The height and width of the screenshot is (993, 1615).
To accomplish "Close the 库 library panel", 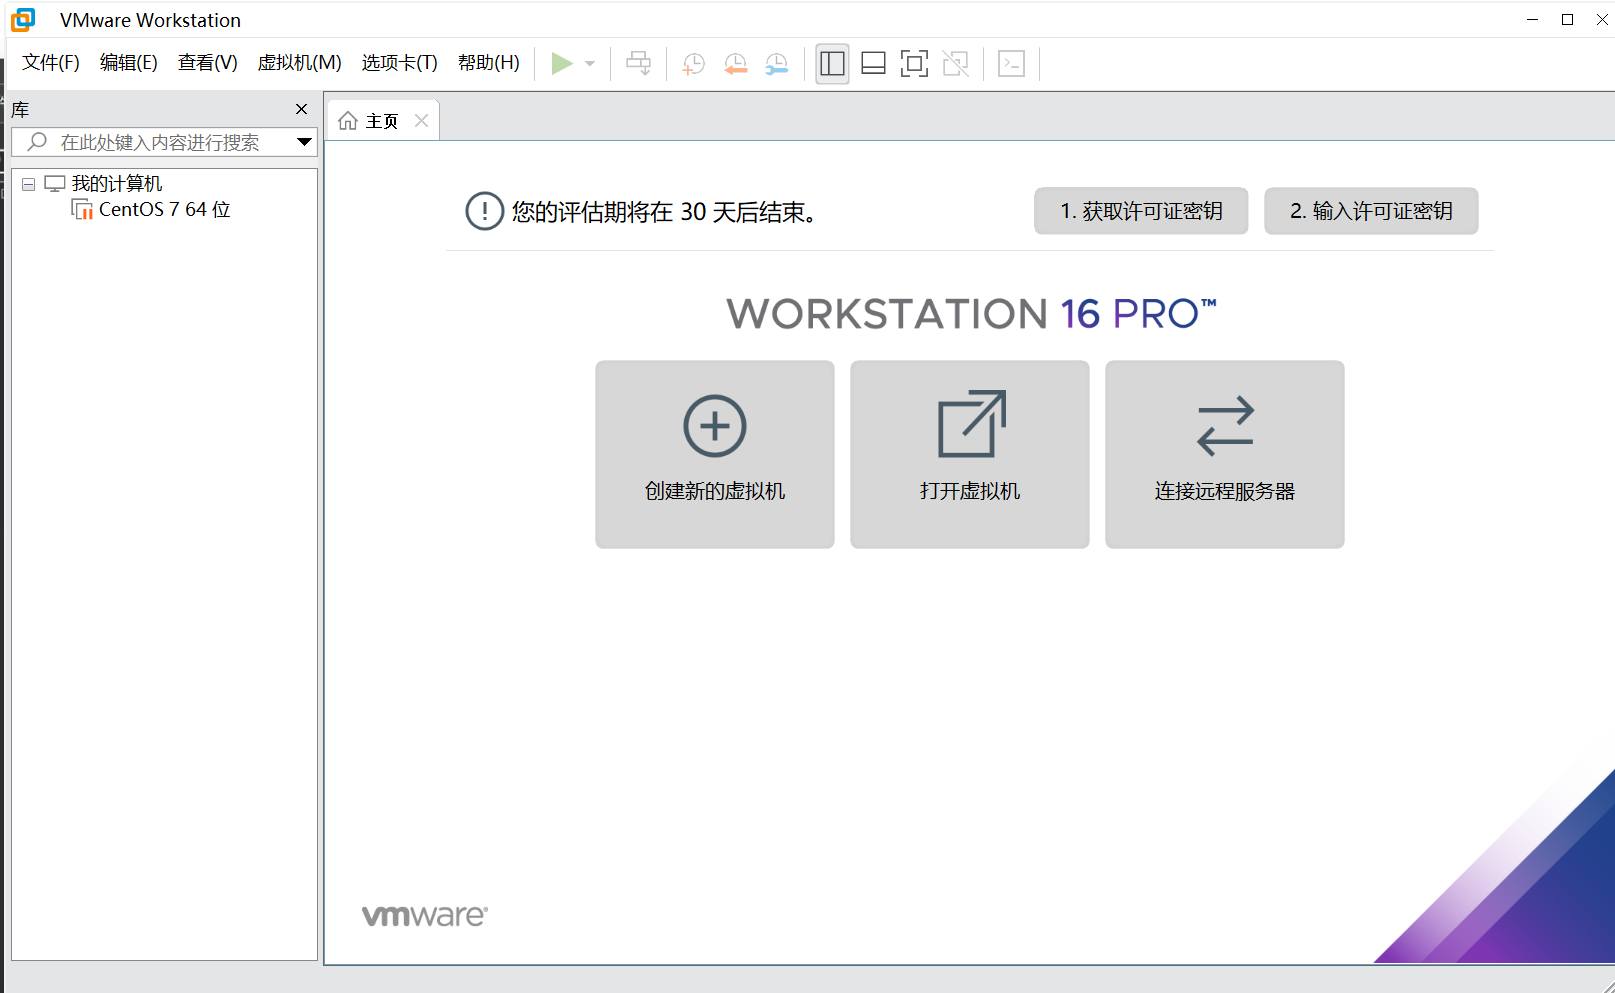I will 302,109.
